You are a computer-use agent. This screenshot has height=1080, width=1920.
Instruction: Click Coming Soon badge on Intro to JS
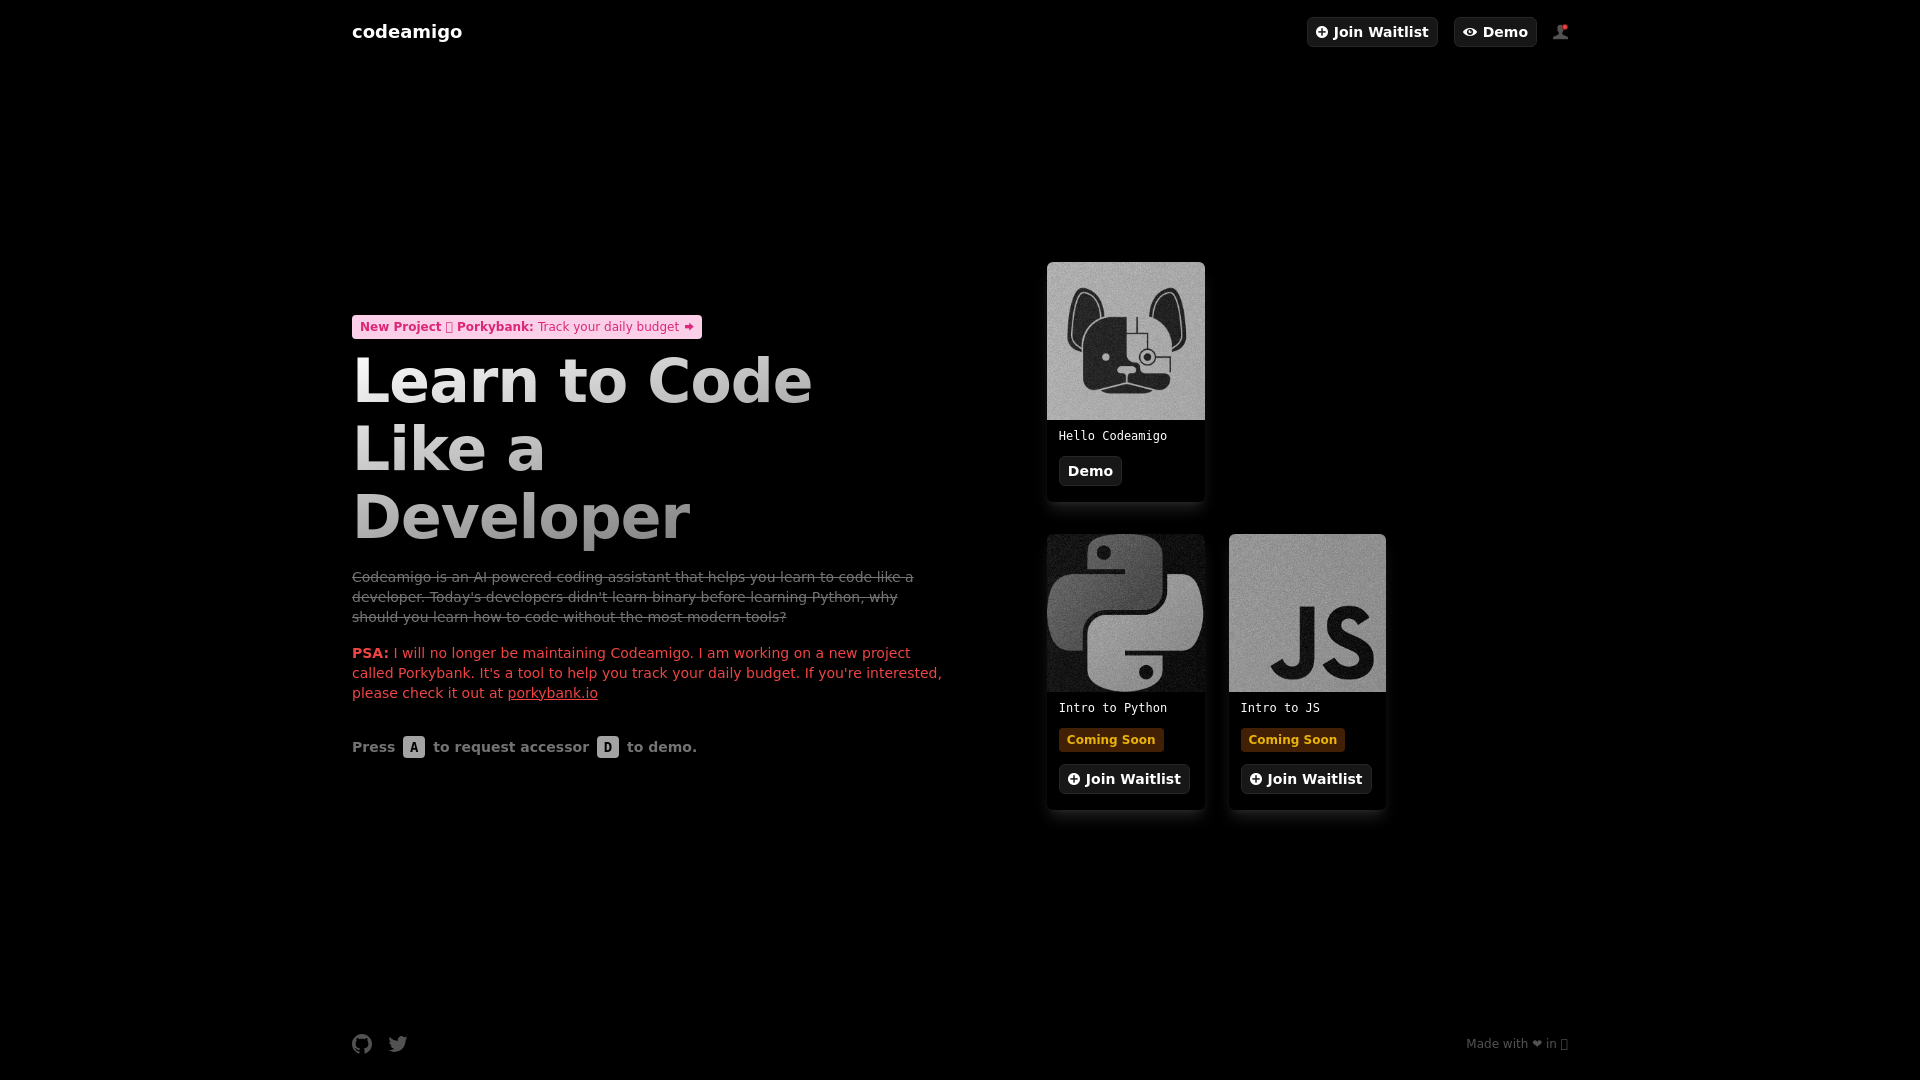pyautogui.click(x=1293, y=740)
